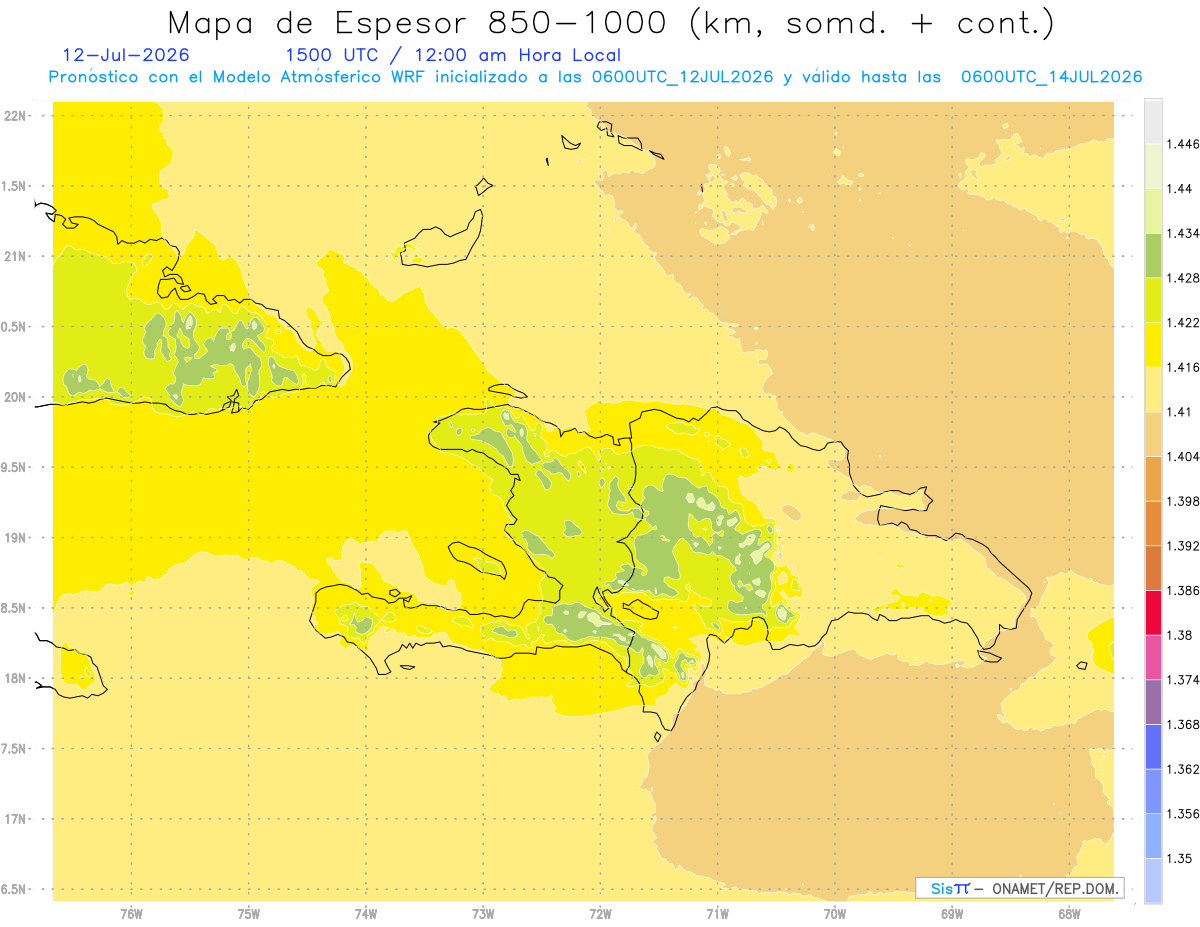Click the "75W" longitude label
Screen dimensions: 1200x927
tap(249, 914)
